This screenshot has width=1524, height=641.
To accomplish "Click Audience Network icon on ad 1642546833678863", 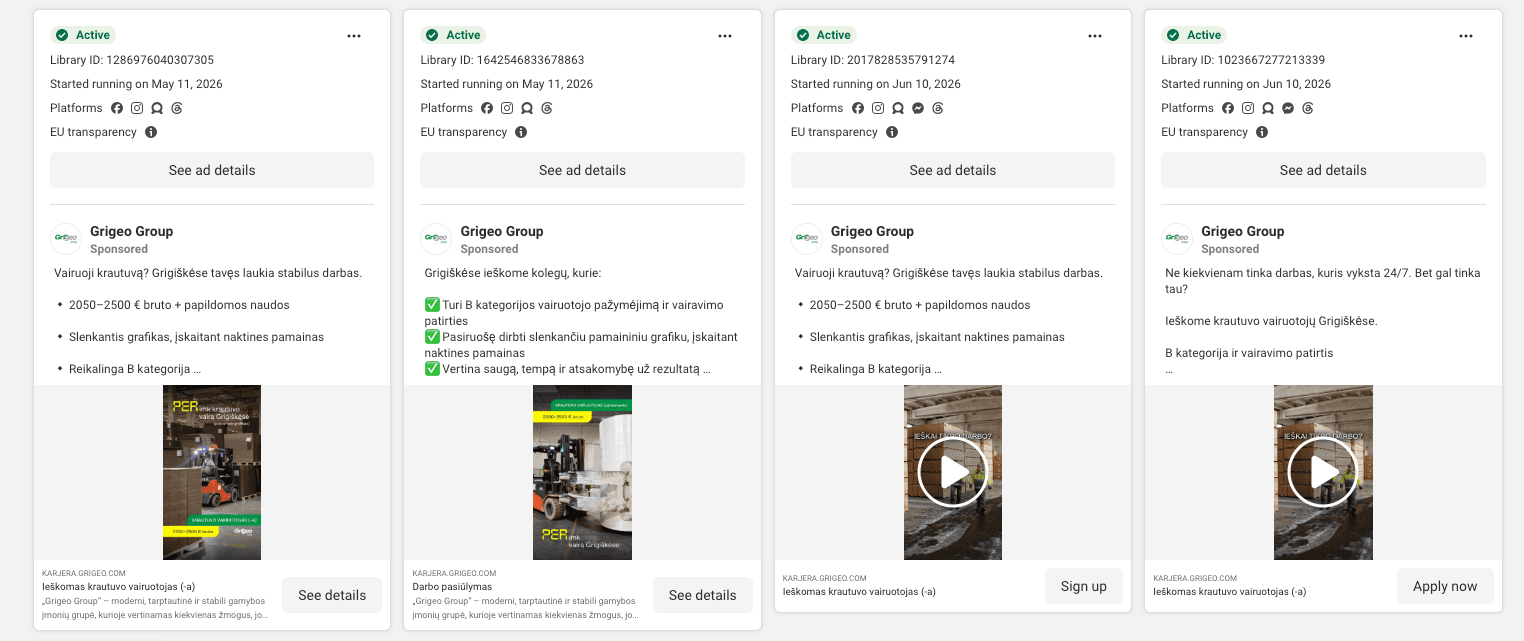I will click(527, 108).
